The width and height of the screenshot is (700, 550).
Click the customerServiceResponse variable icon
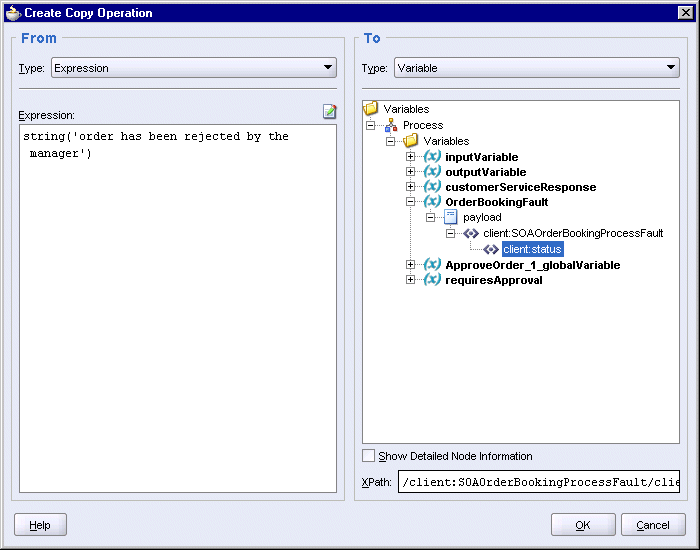point(432,187)
